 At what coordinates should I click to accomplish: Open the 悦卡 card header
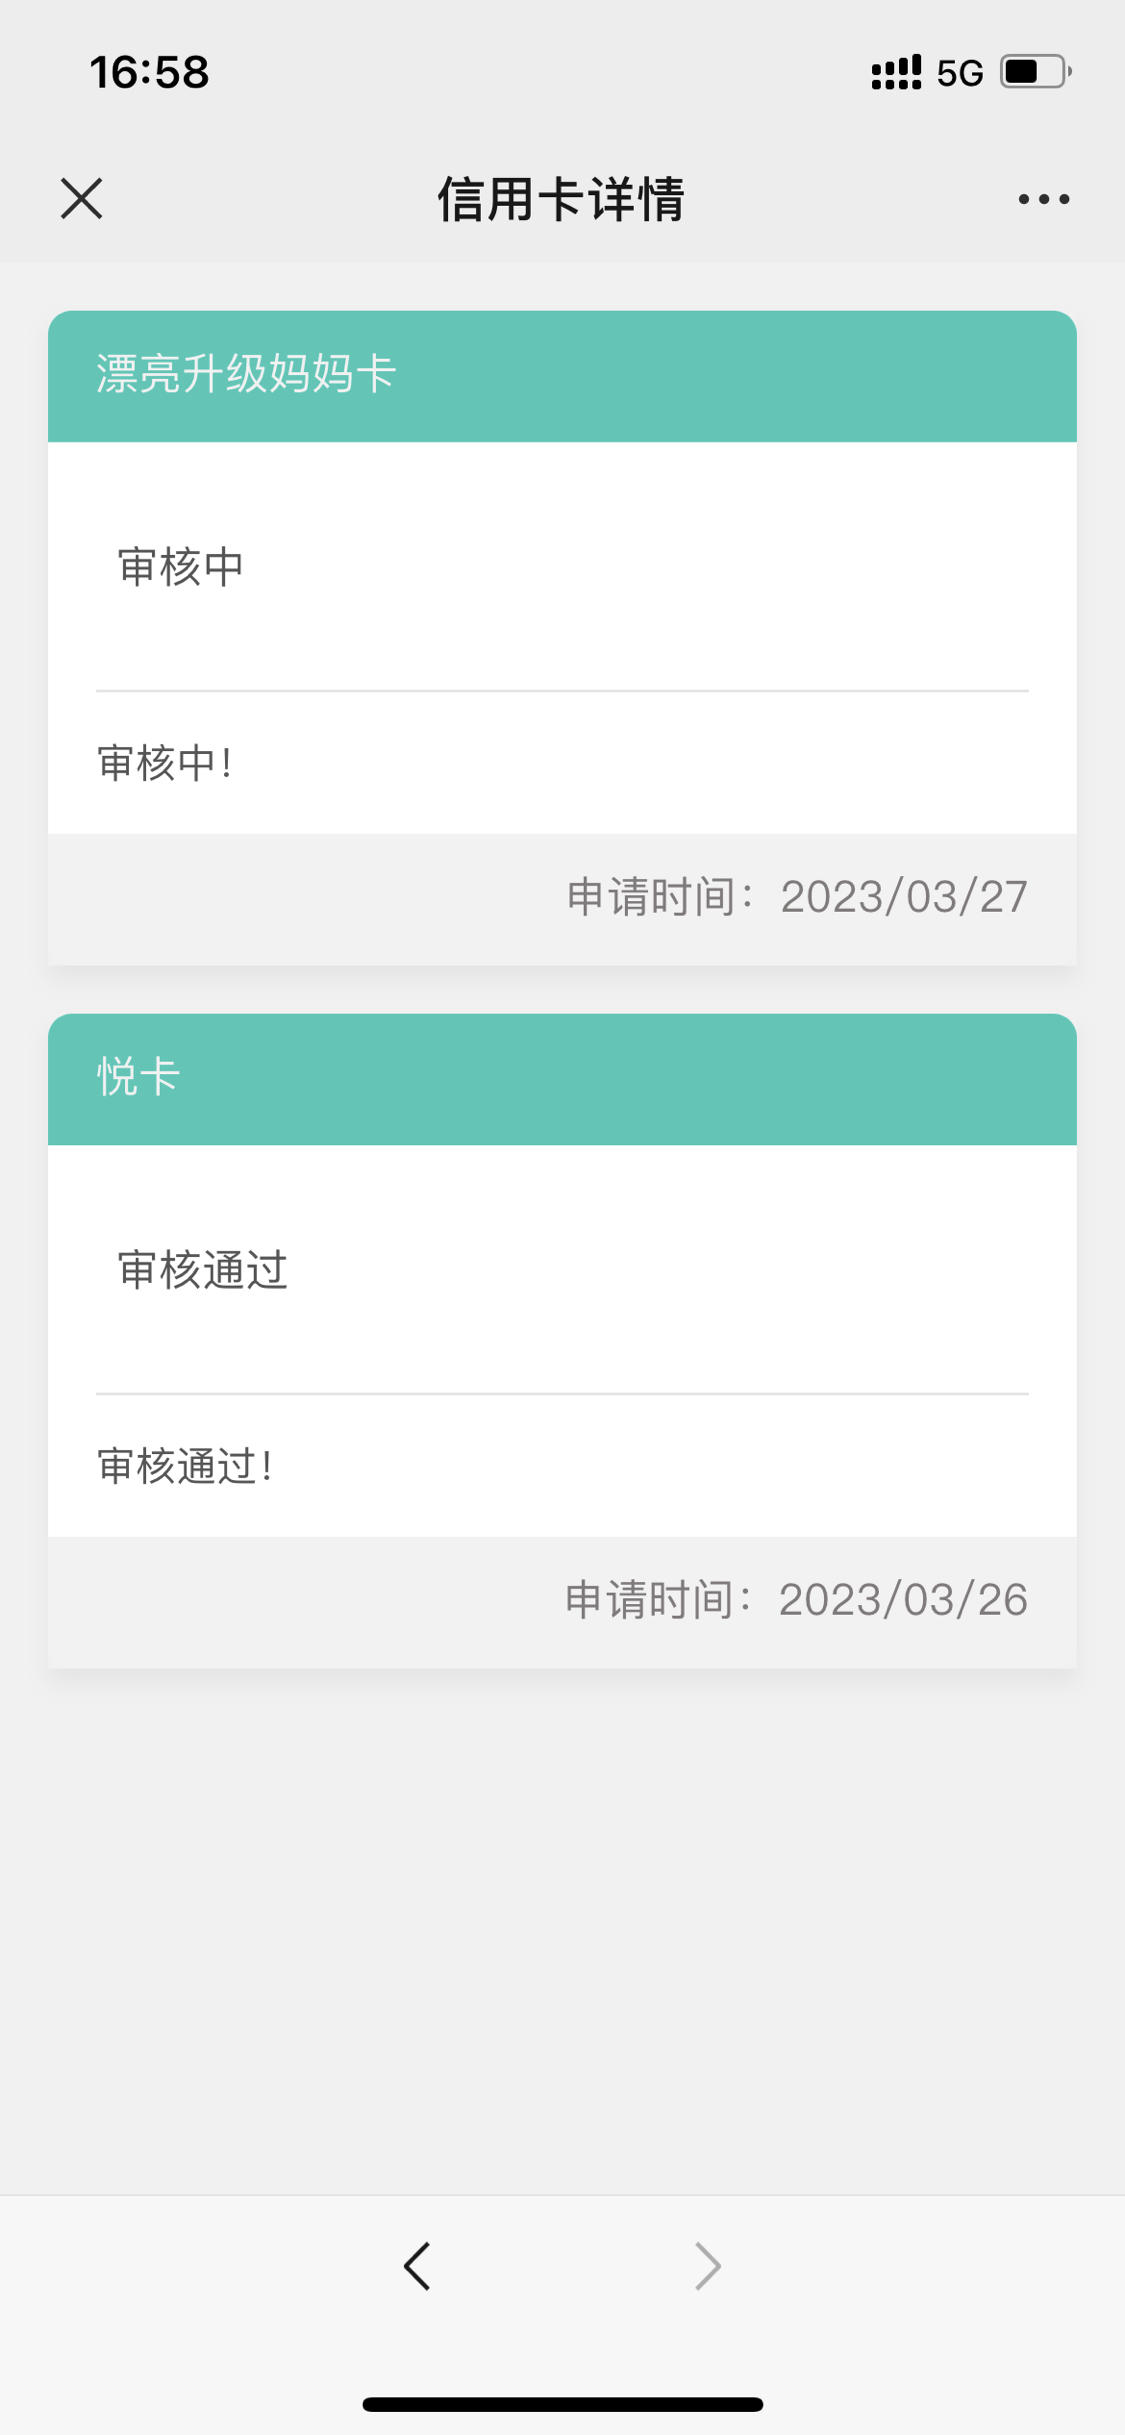(562, 1079)
